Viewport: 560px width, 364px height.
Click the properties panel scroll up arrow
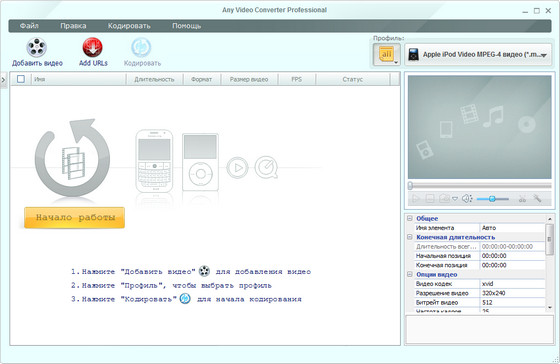coord(550,219)
